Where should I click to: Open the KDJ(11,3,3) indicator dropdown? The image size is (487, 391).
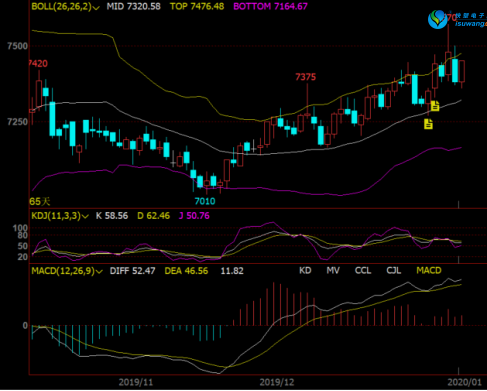click(60, 216)
